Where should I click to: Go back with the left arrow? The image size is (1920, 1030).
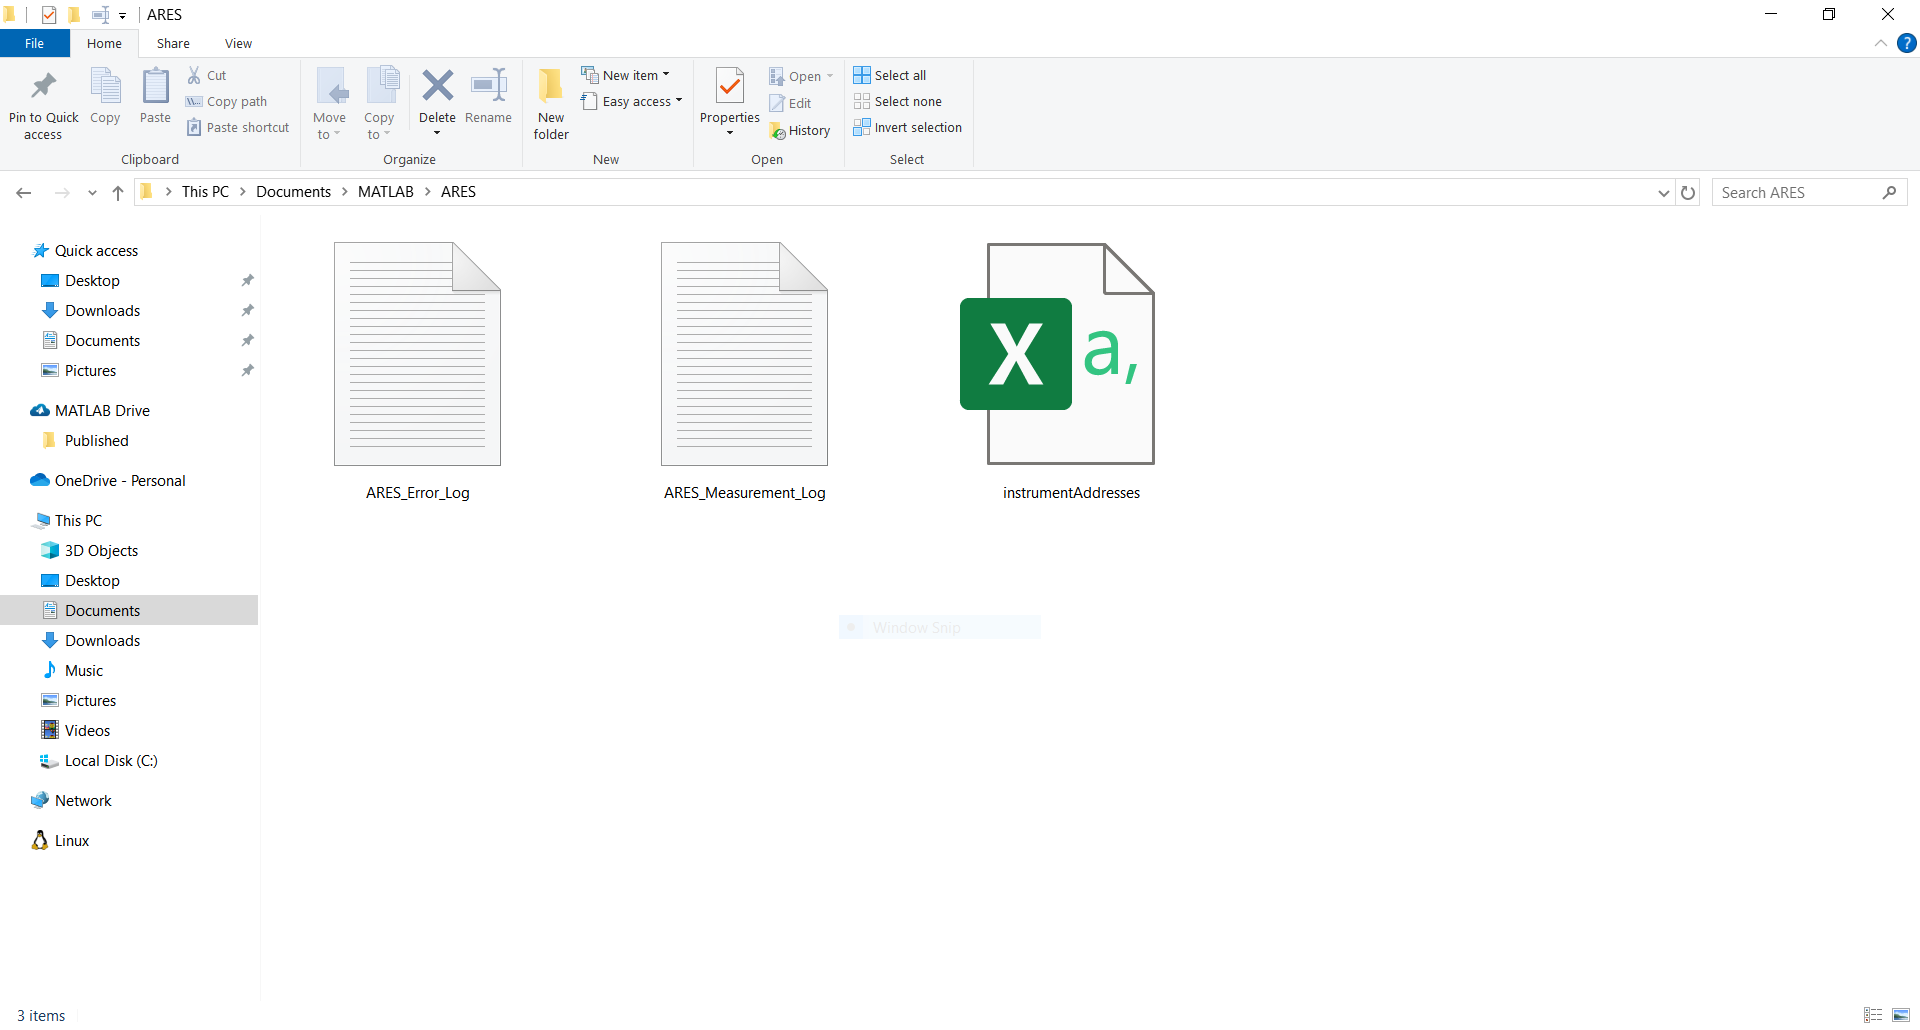click(24, 192)
